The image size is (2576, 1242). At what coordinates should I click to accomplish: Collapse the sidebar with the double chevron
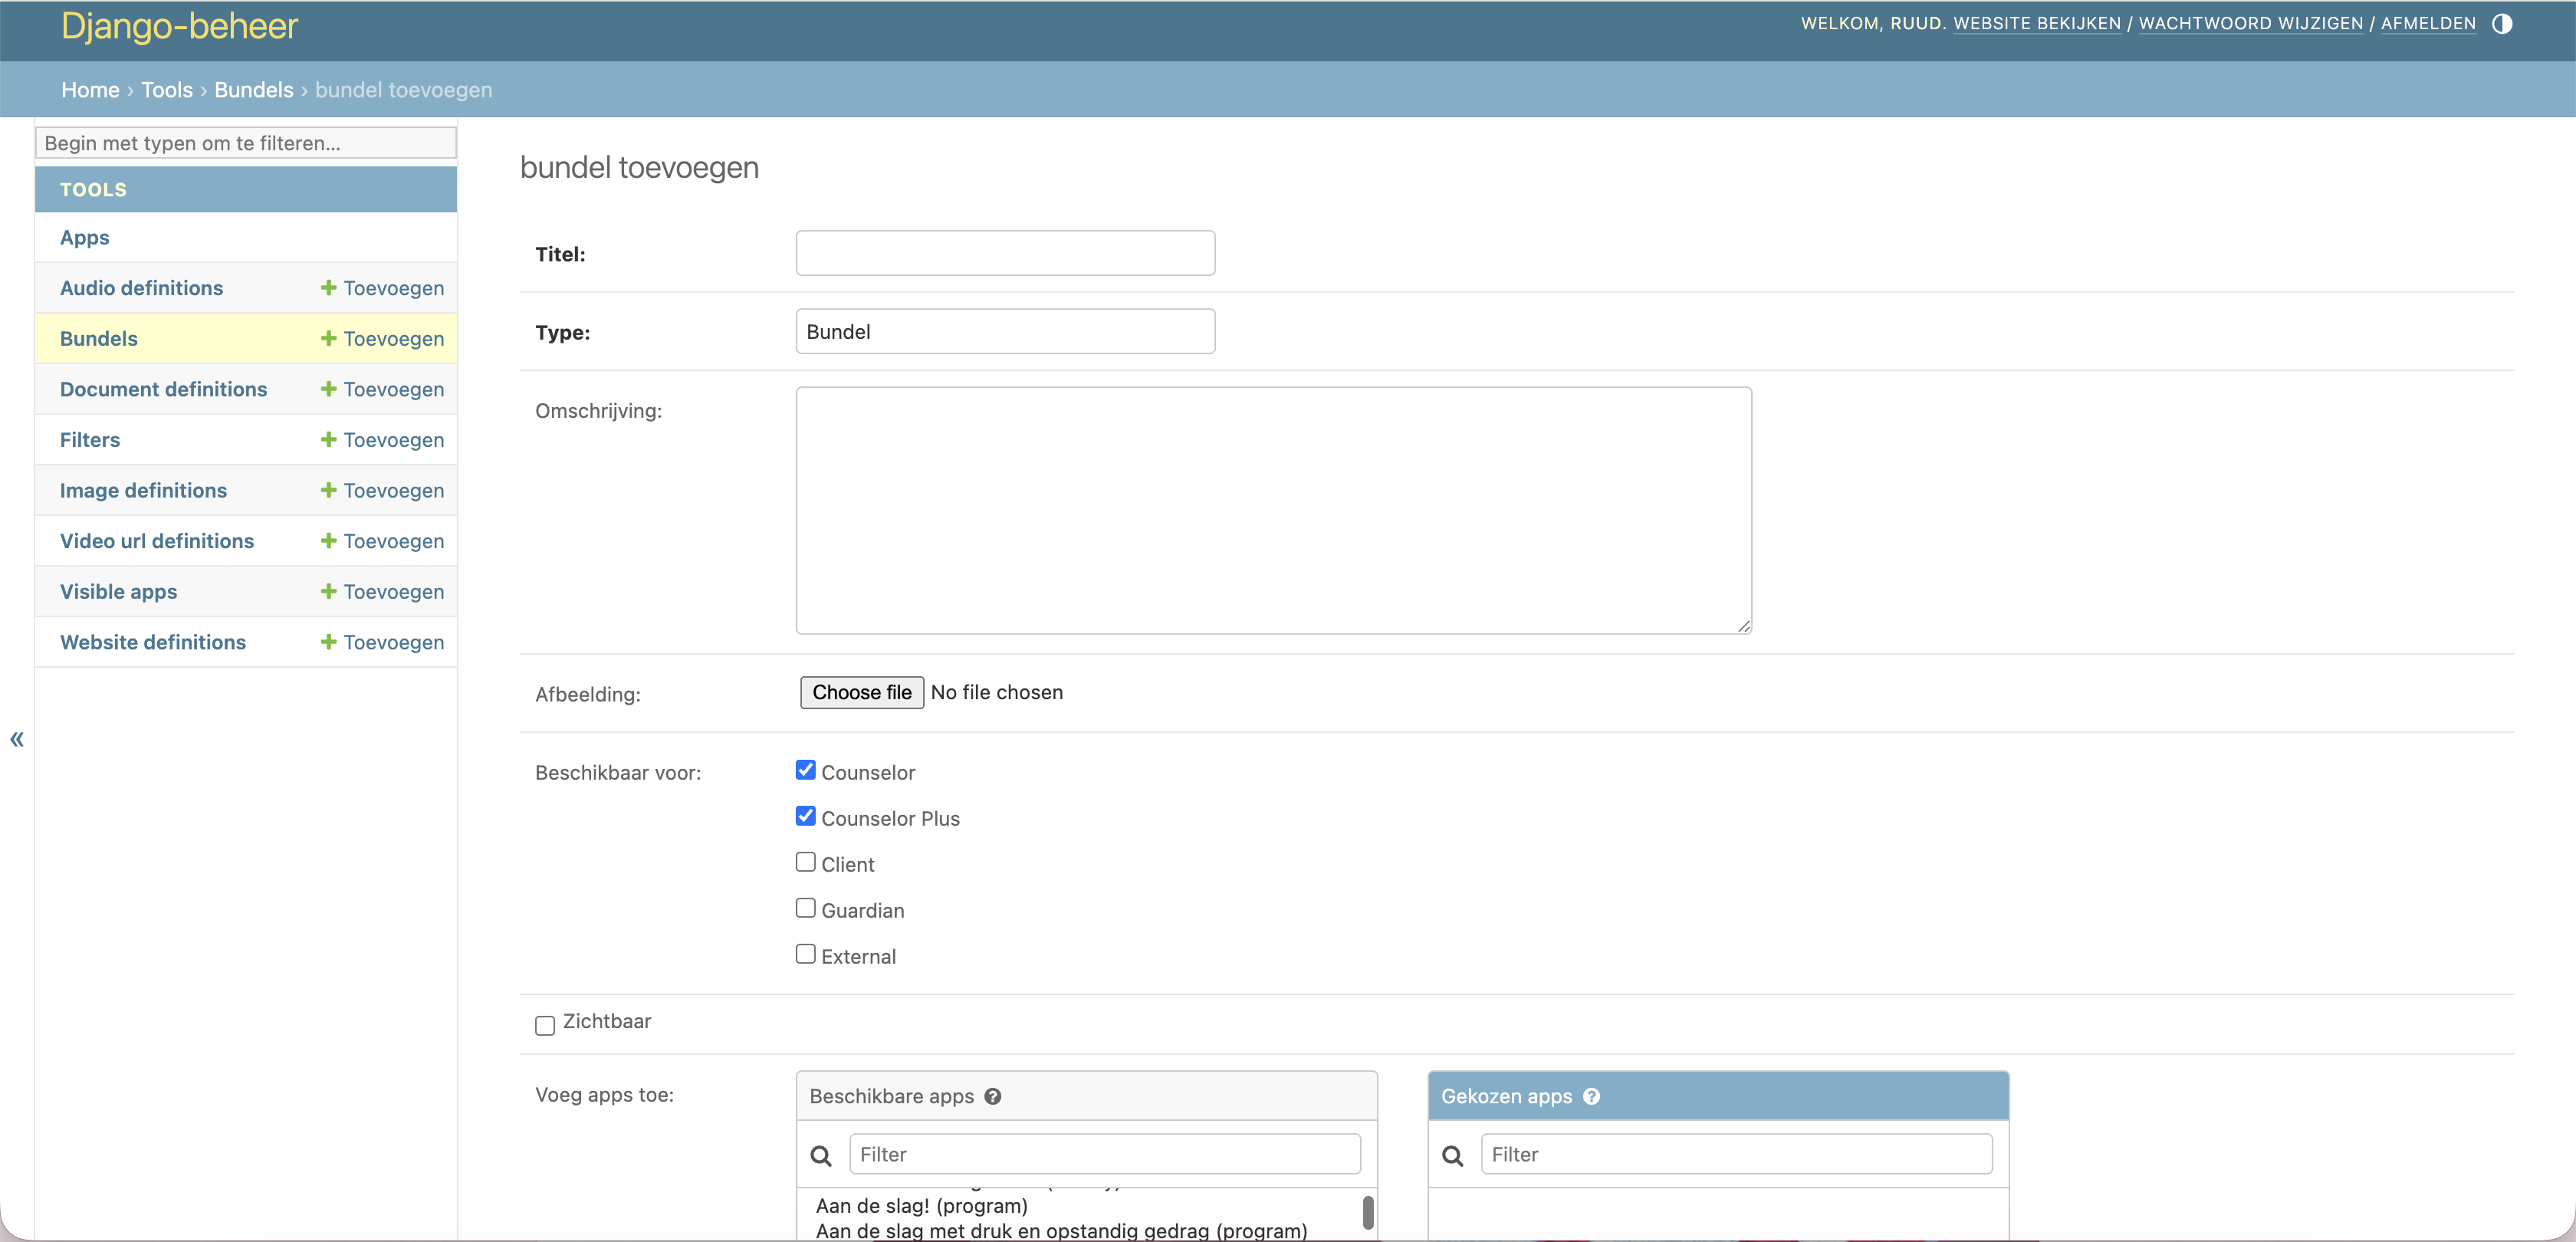pos(17,739)
